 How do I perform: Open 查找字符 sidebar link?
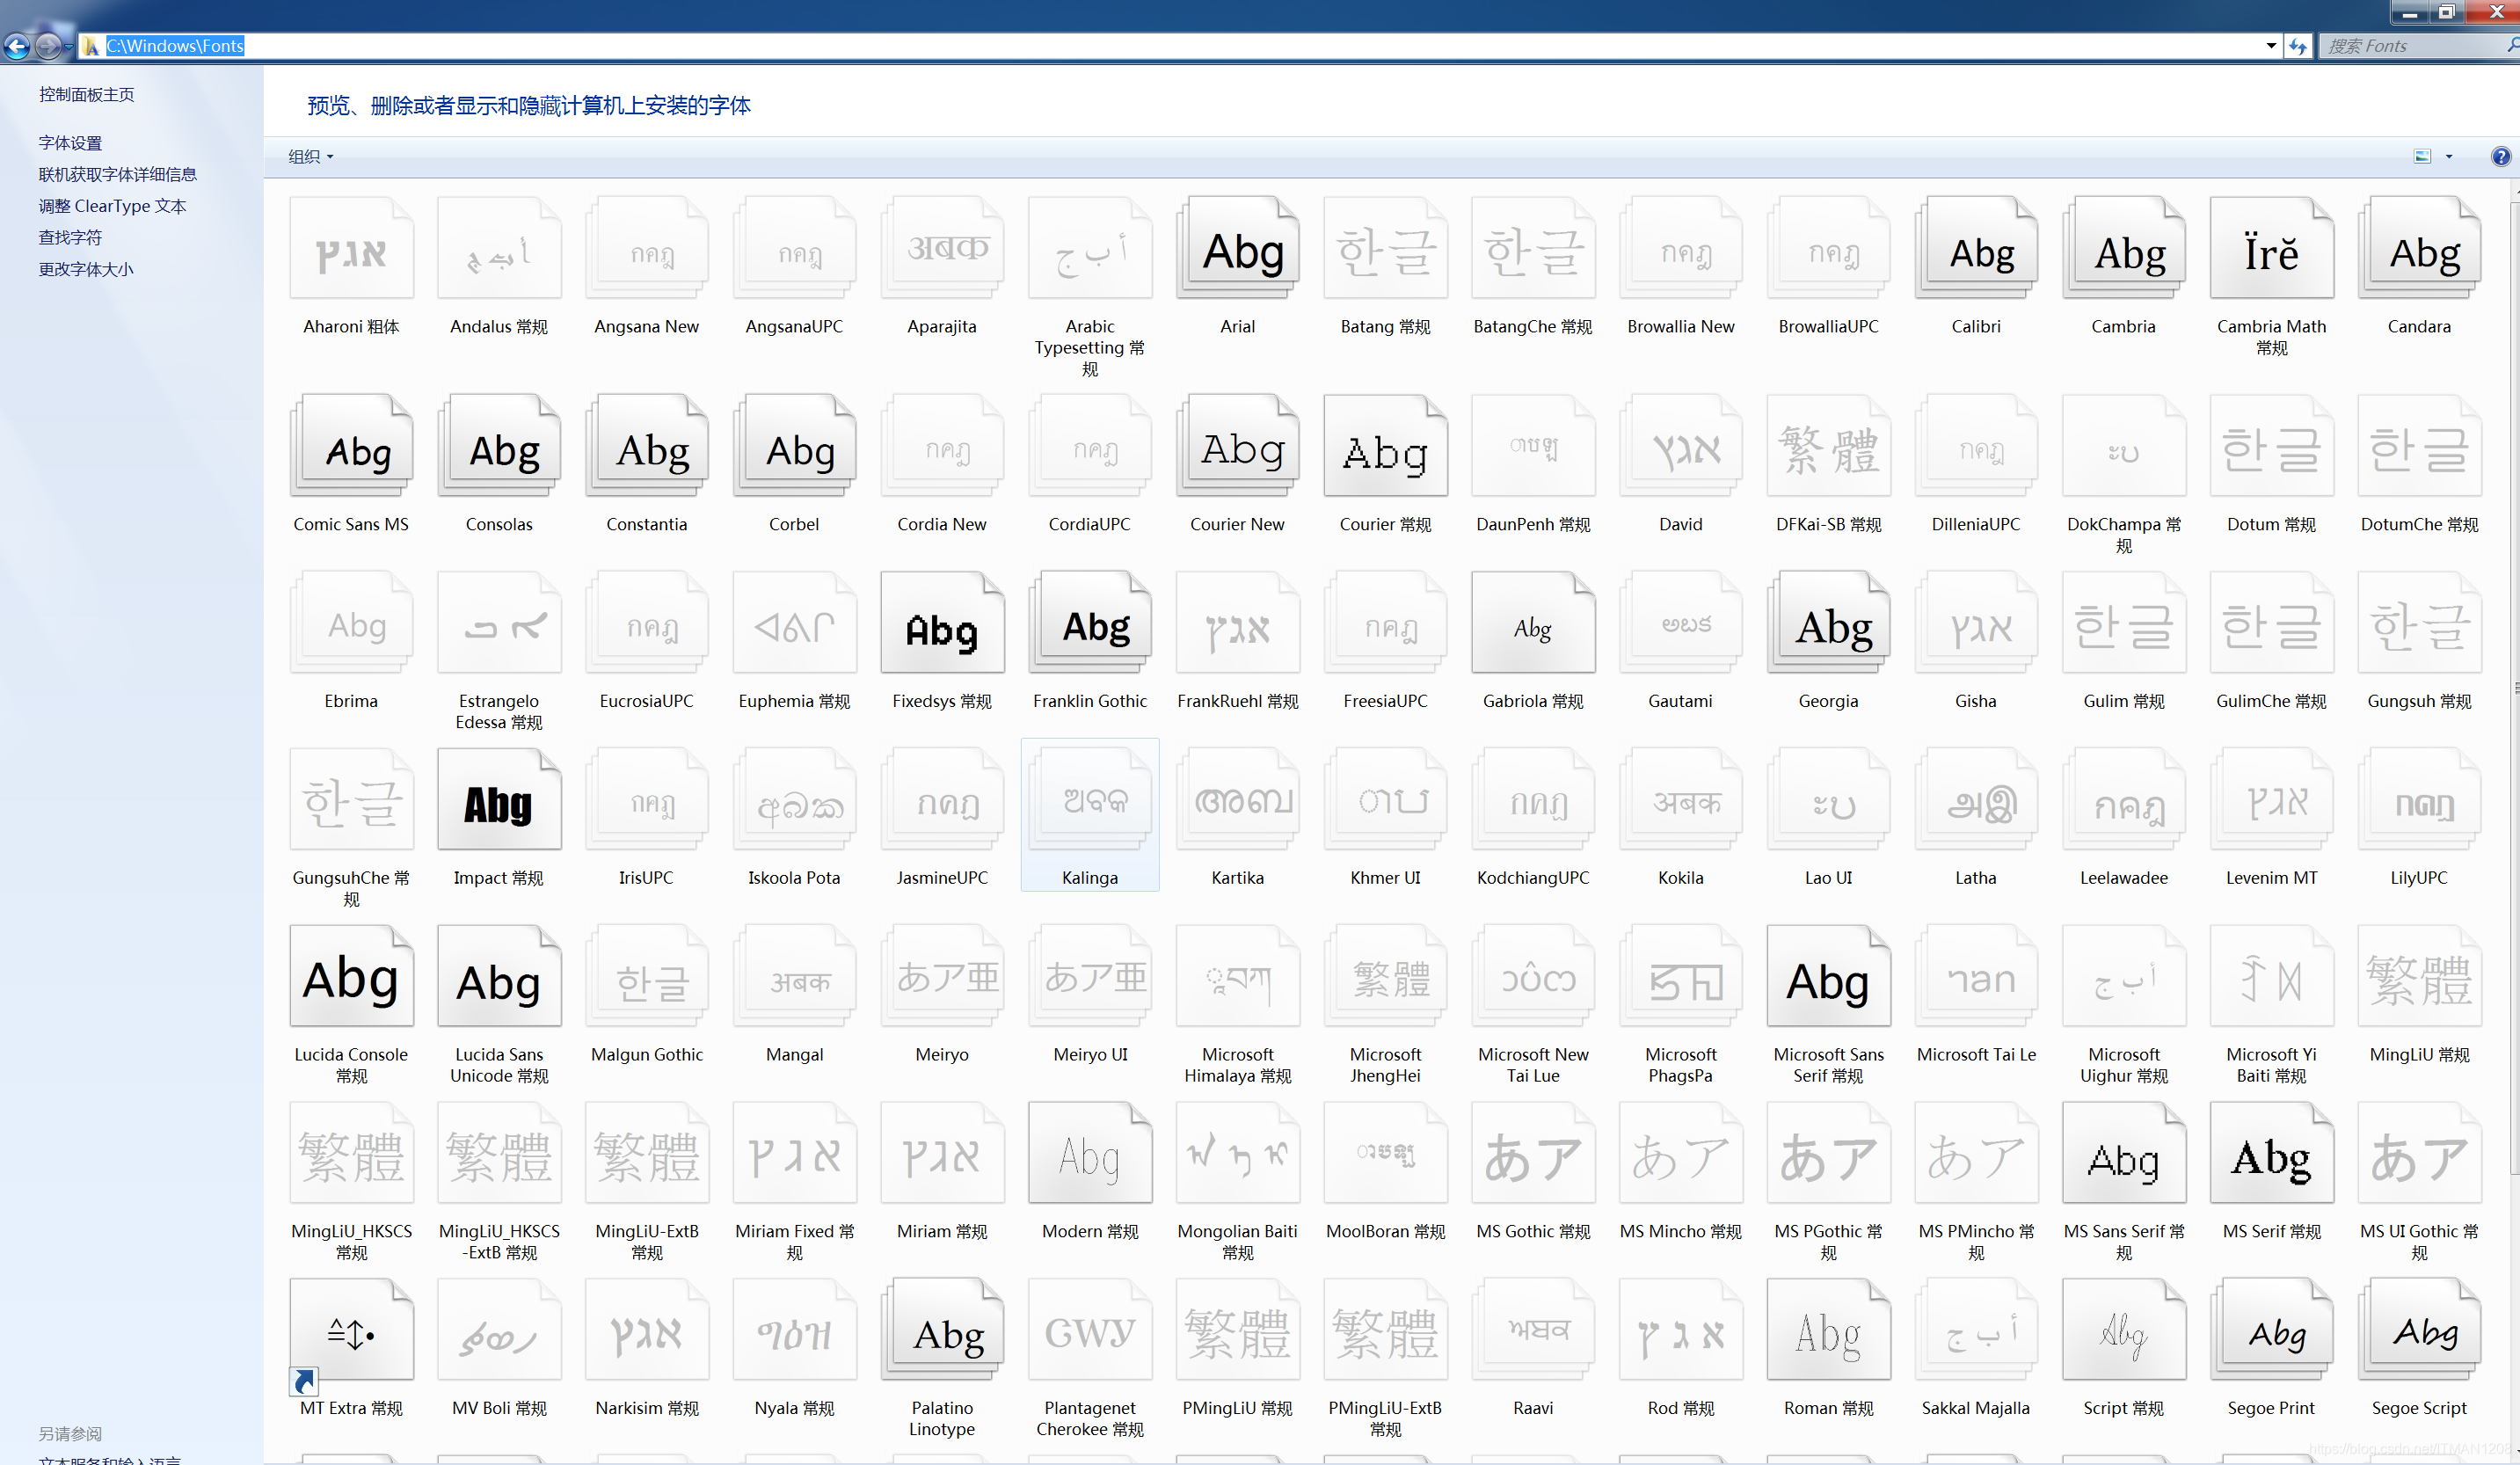point(70,237)
